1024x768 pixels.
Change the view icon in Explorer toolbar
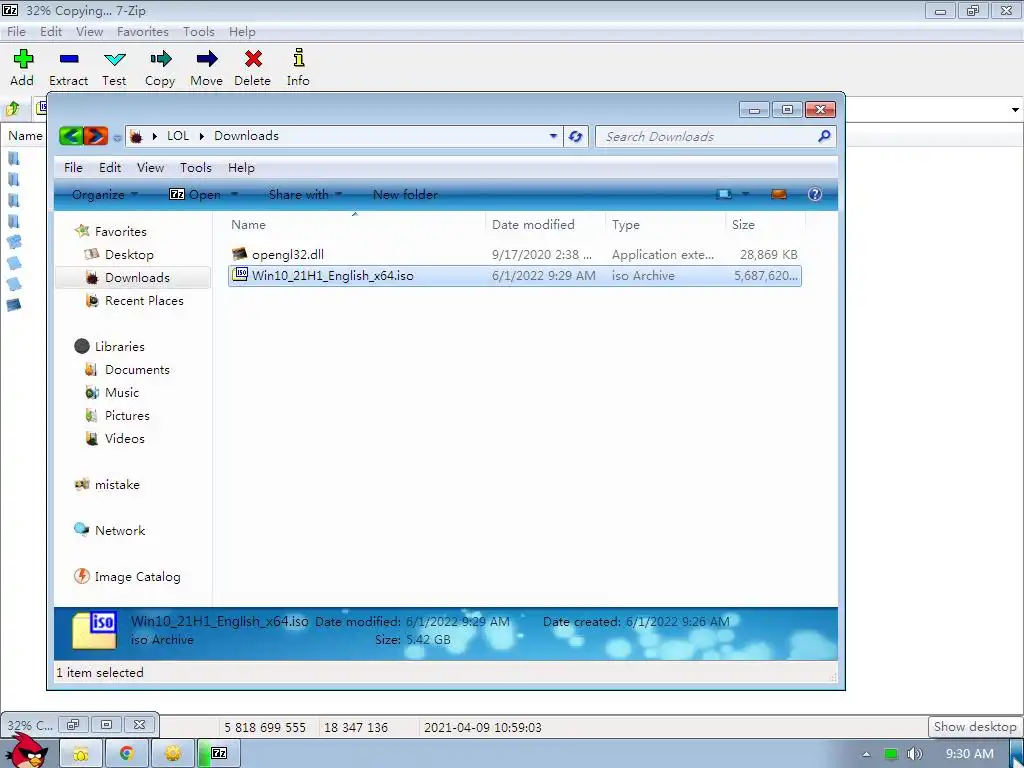tap(724, 195)
